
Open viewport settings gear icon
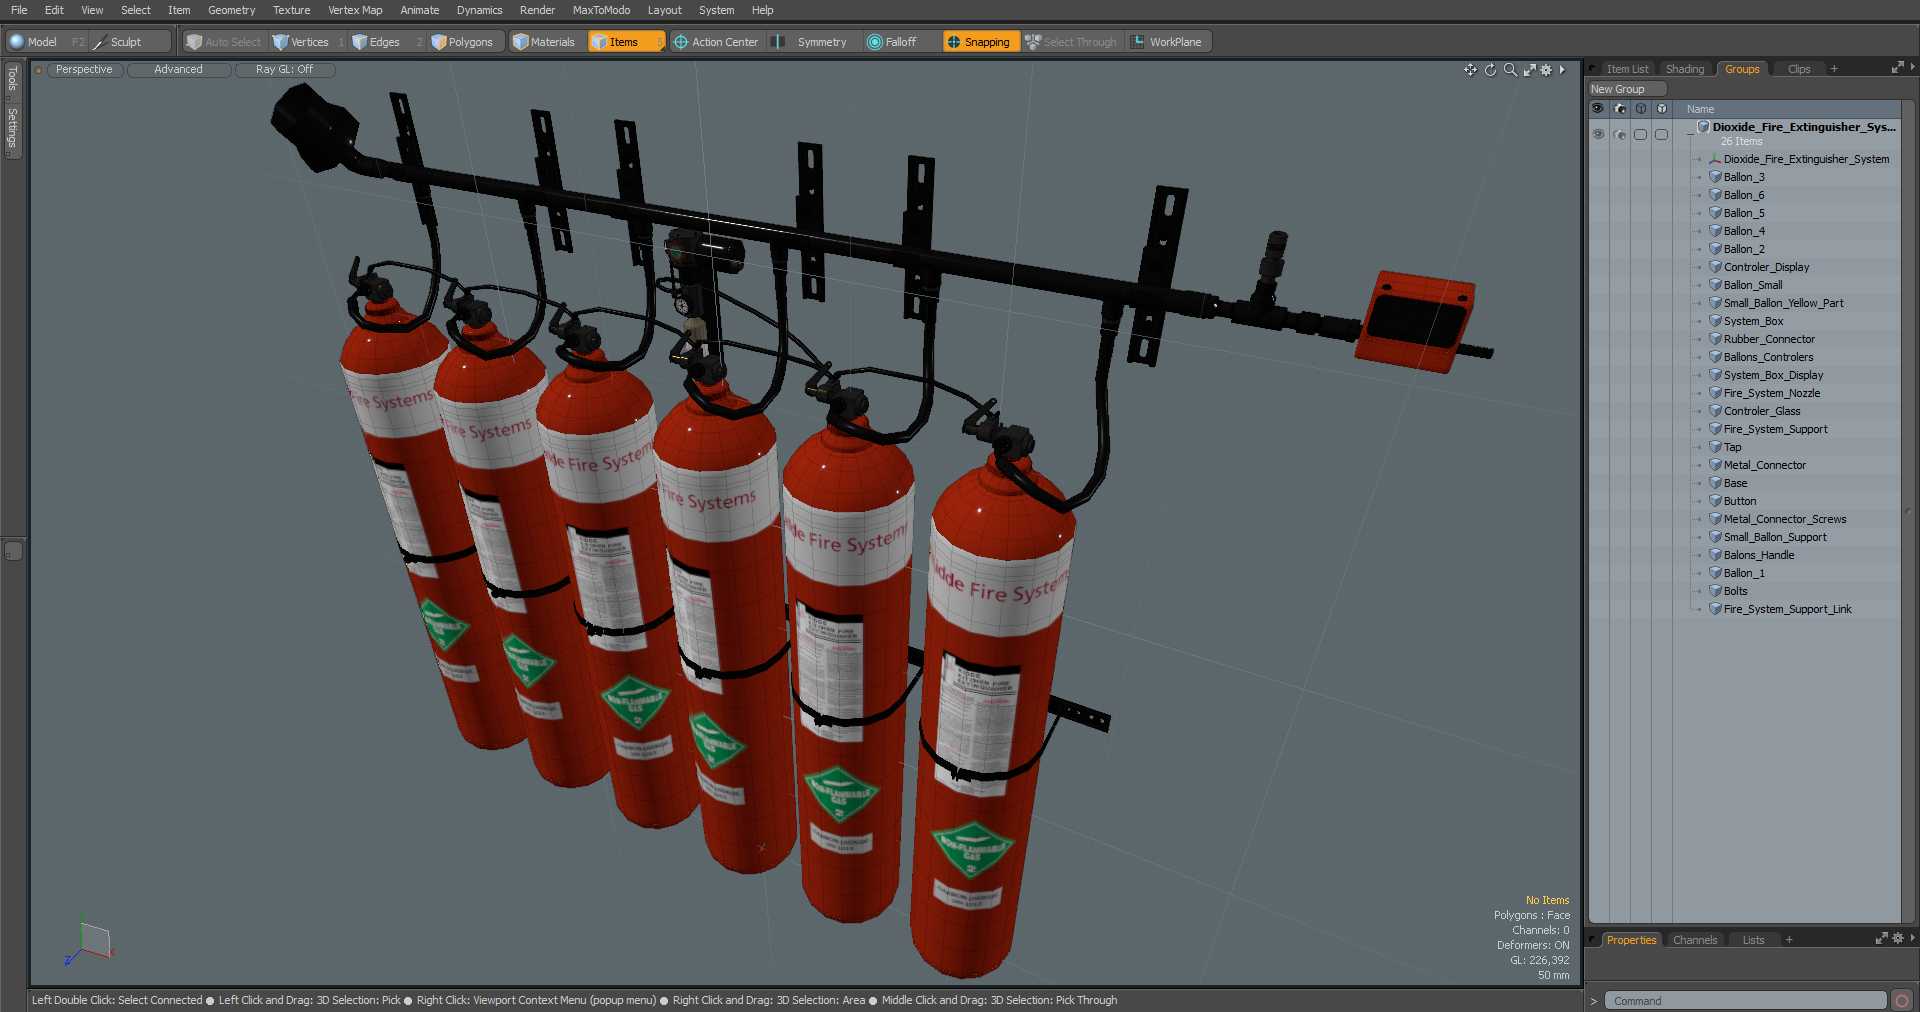click(1546, 70)
